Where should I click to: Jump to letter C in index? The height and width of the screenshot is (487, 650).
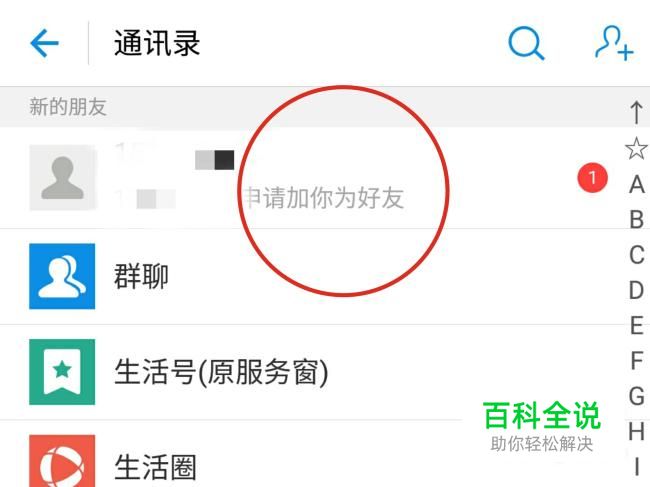637,254
